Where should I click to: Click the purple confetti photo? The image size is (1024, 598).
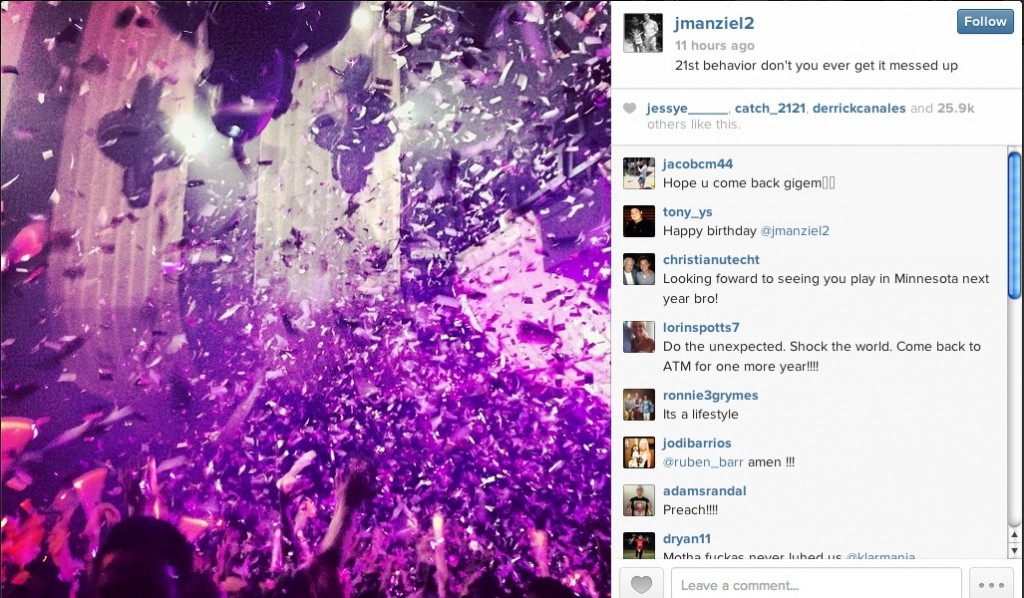tap(306, 299)
